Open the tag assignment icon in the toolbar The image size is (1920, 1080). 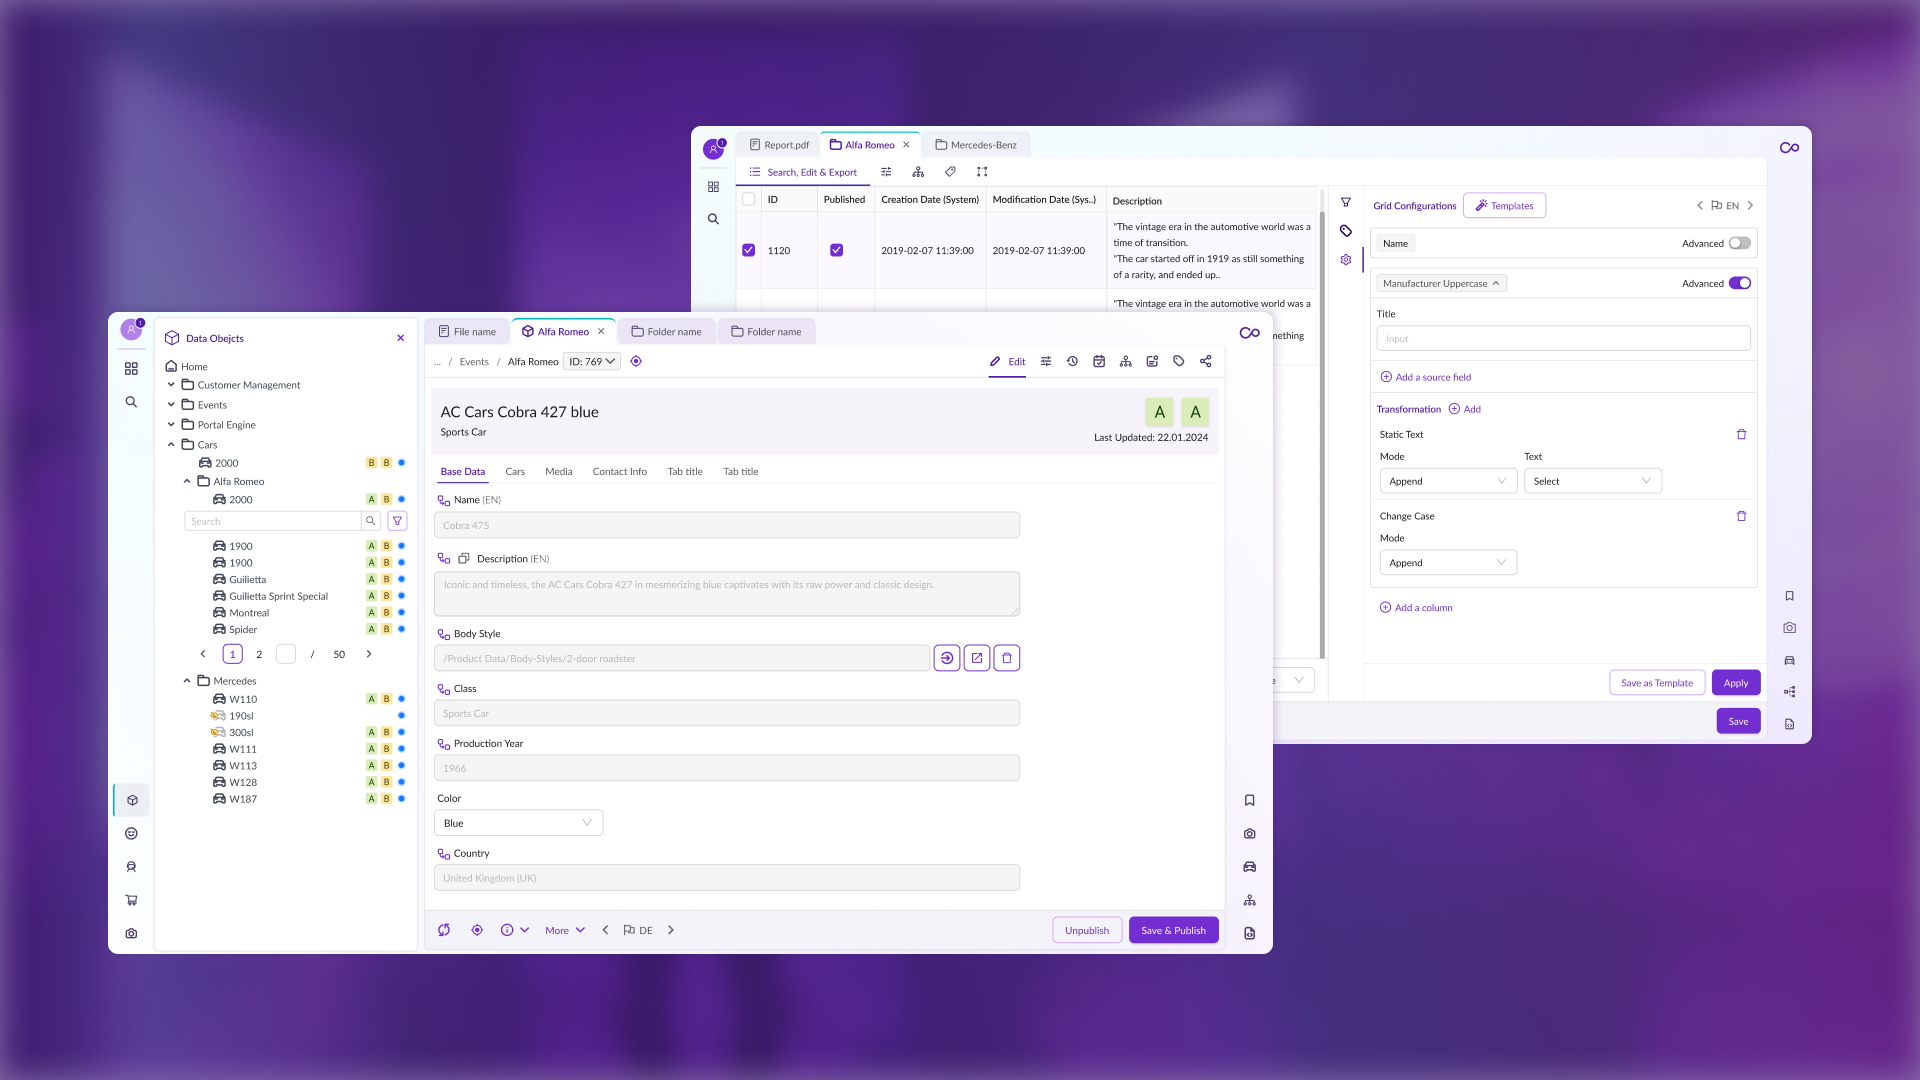pyautogui.click(x=1179, y=361)
